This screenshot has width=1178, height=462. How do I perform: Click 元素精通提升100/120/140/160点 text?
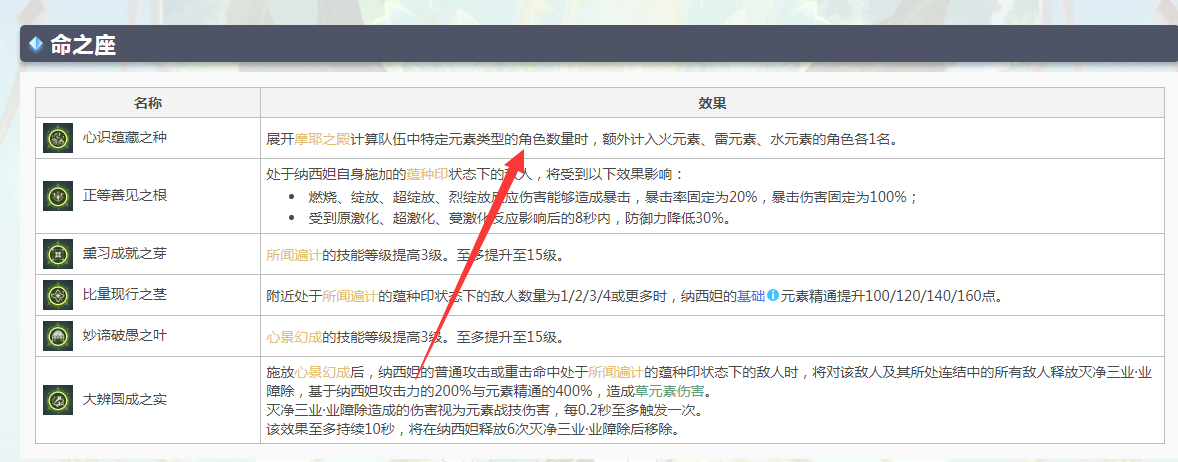(x=892, y=296)
